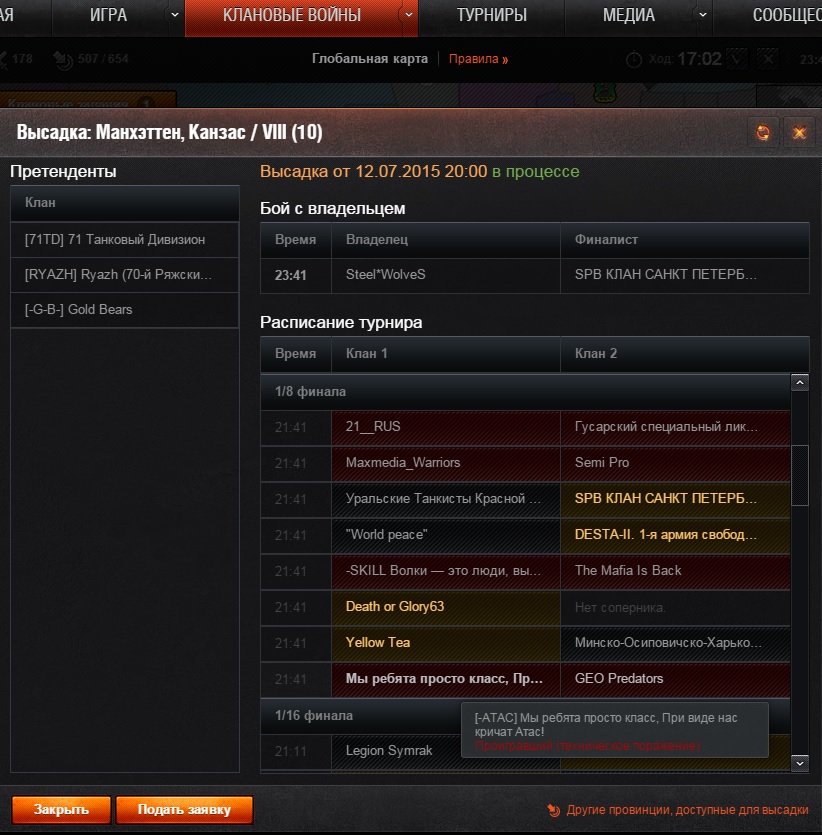Click The Mafia Is Back cell
Viewport: 822px width, 835px height.
675,571
